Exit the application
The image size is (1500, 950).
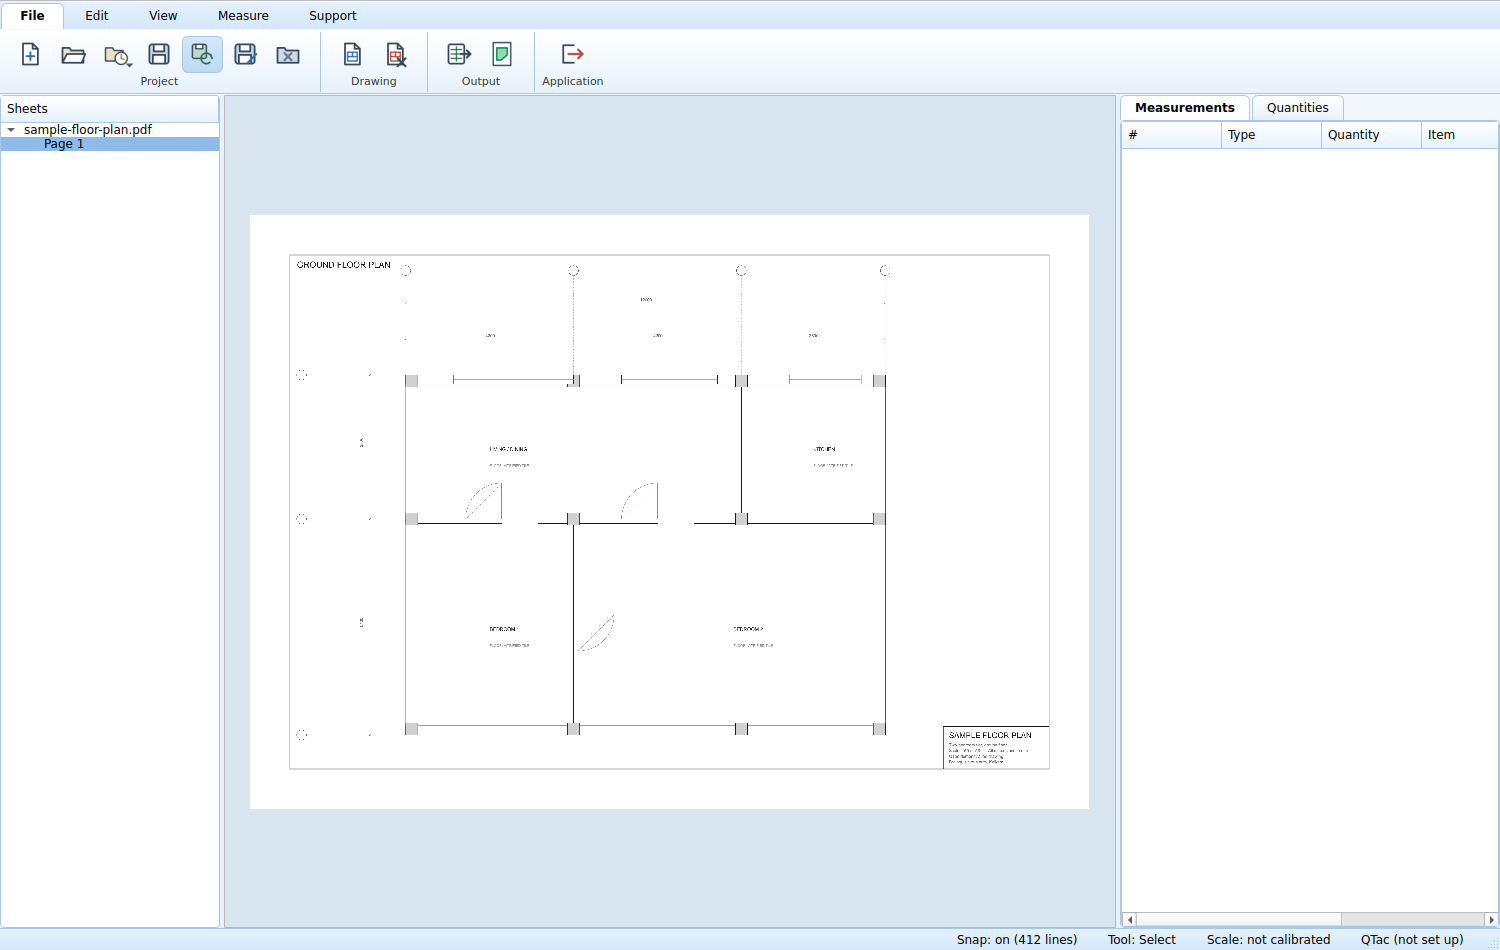(x=573, y=54)
